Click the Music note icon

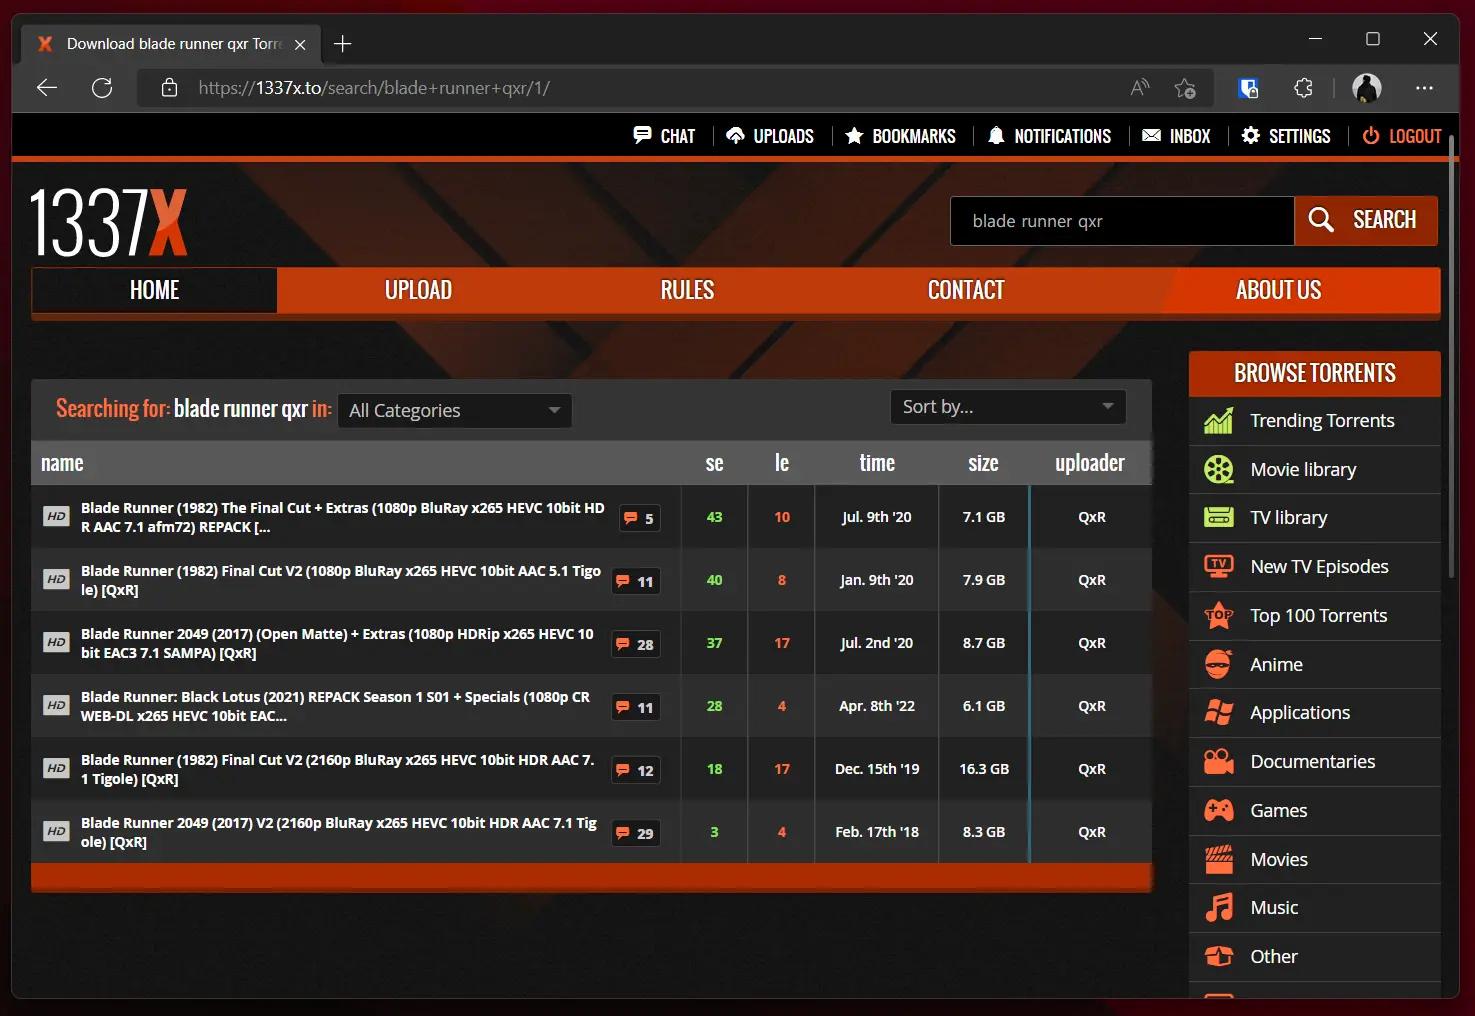1218,907
